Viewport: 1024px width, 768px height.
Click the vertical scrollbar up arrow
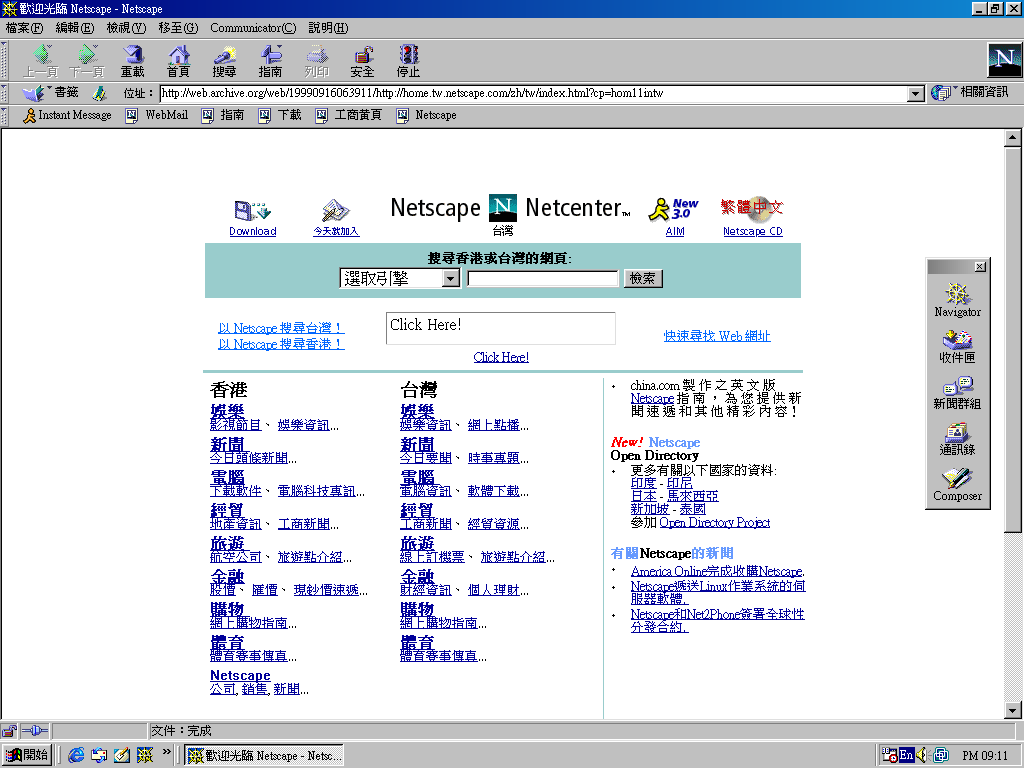point(1012,138)
